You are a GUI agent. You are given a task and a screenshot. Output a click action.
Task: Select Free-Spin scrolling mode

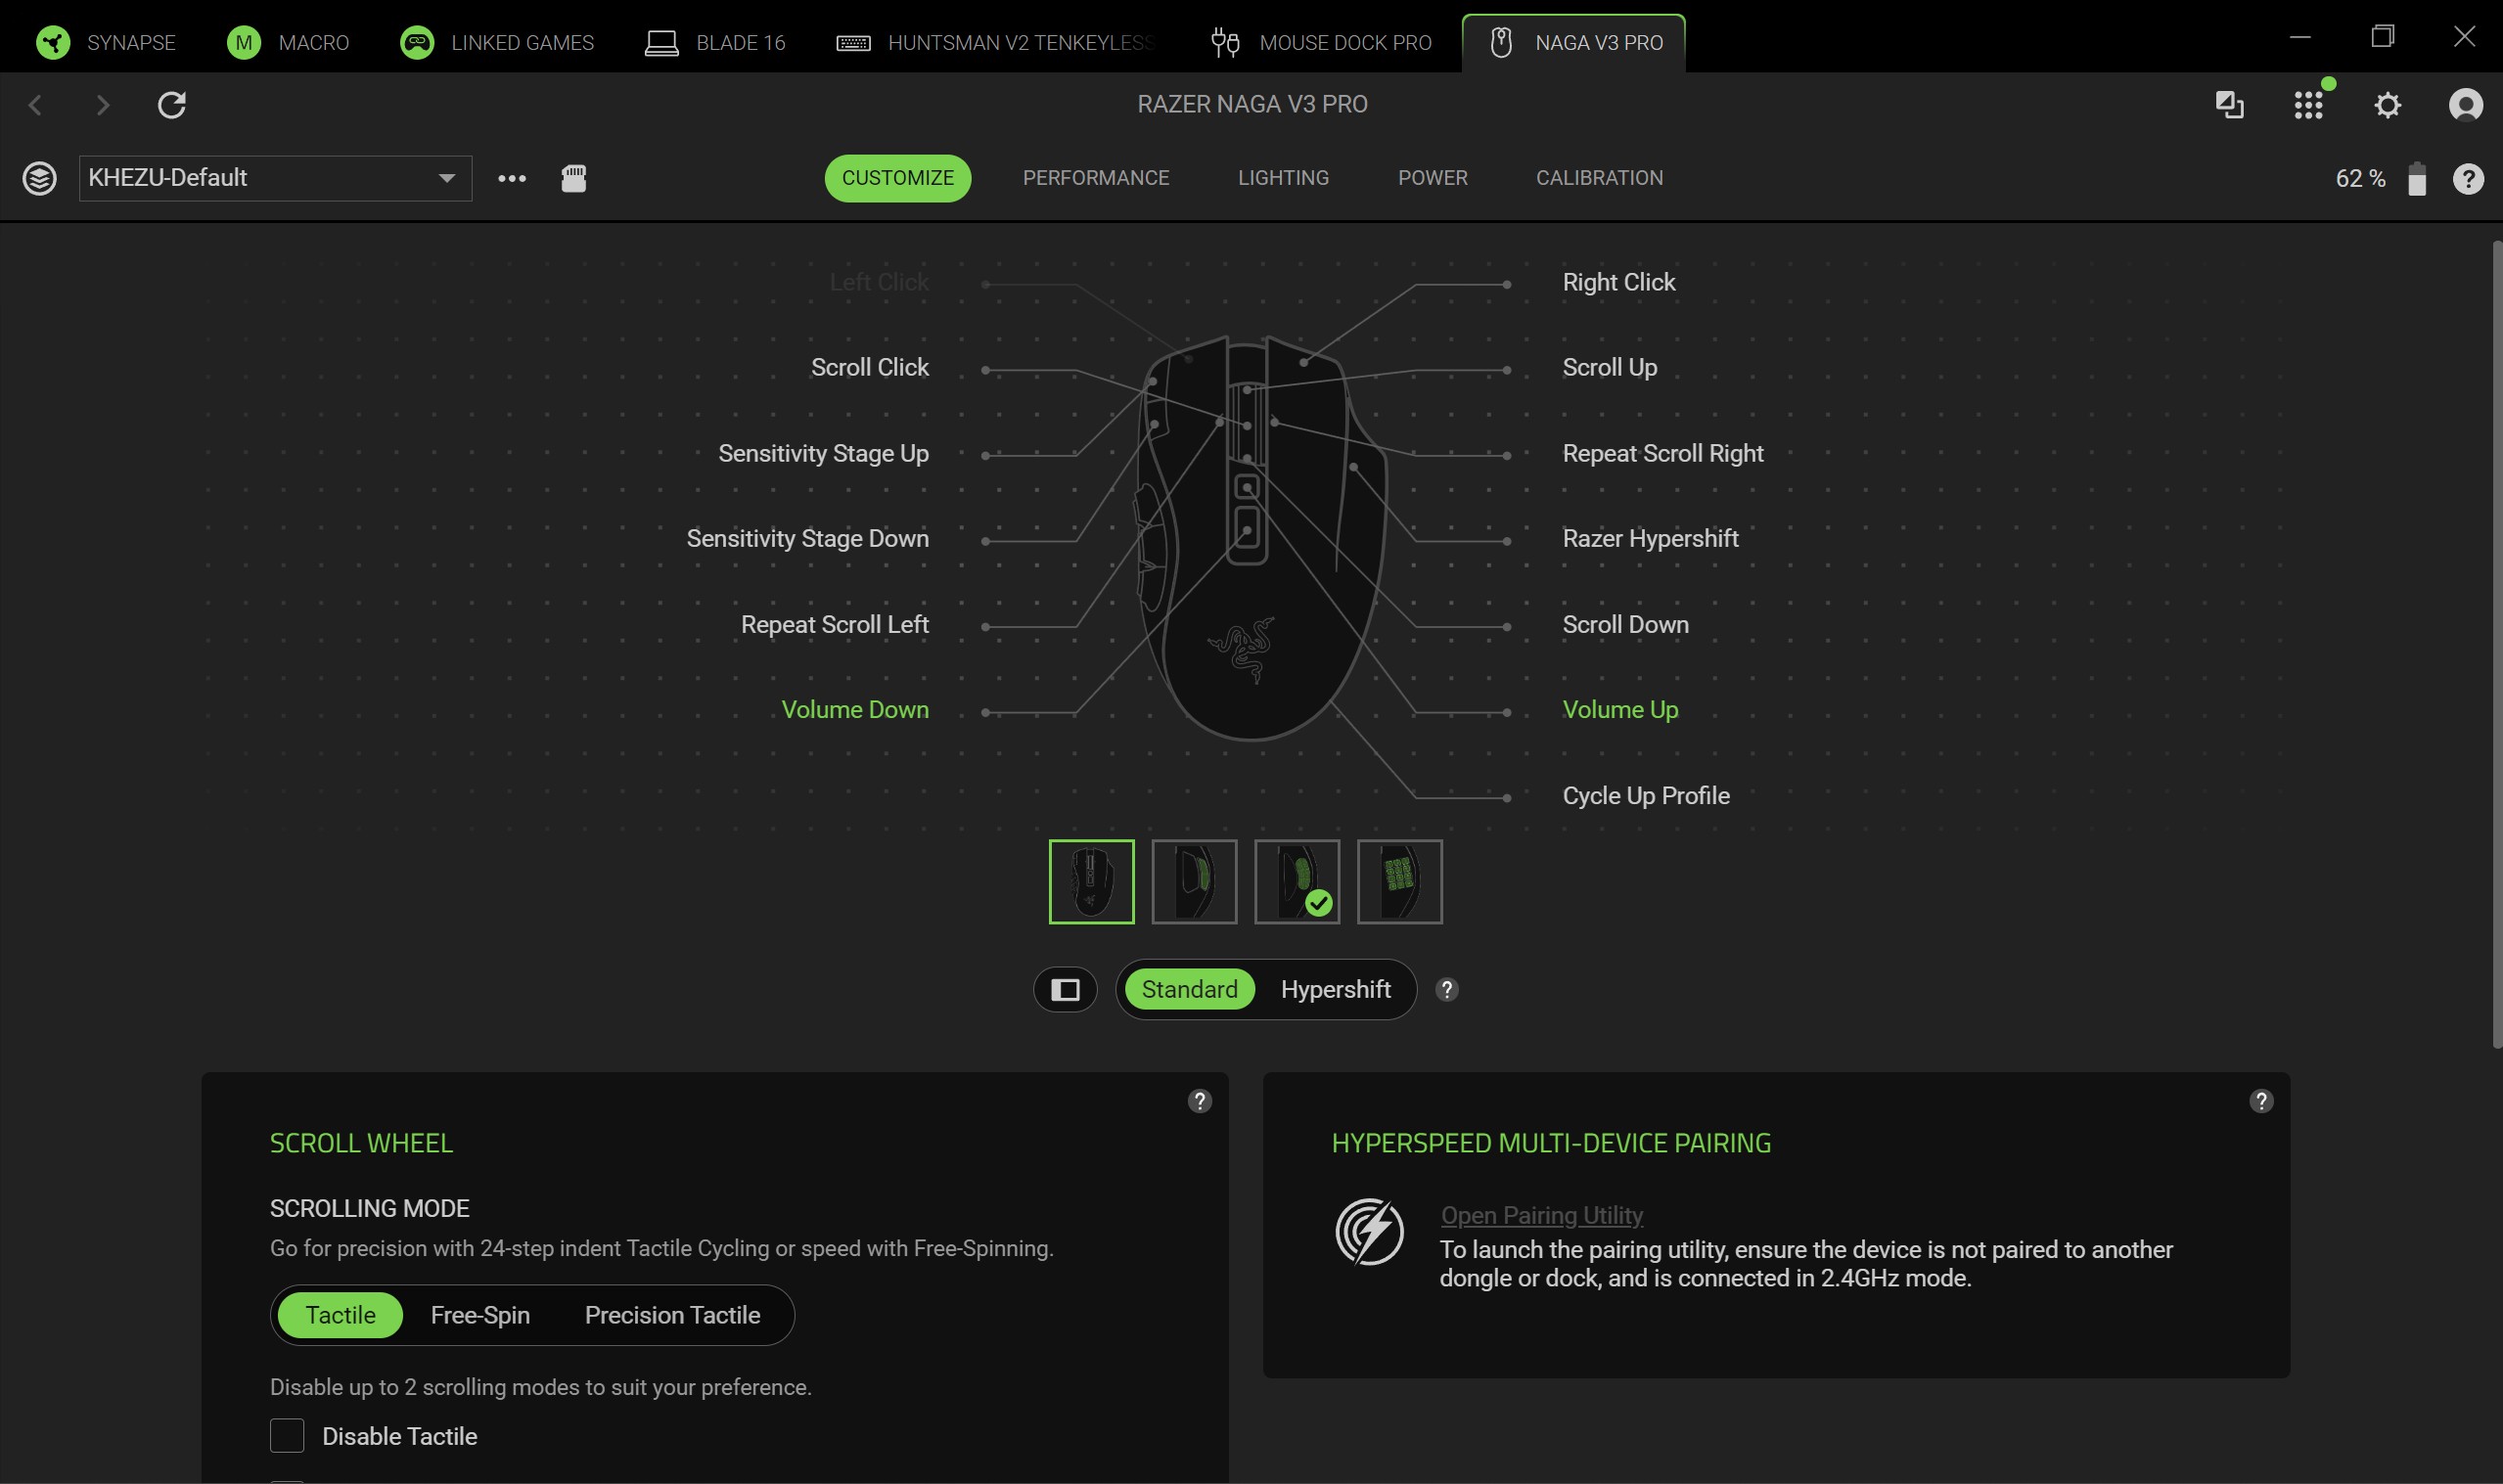coord(480,1315)
